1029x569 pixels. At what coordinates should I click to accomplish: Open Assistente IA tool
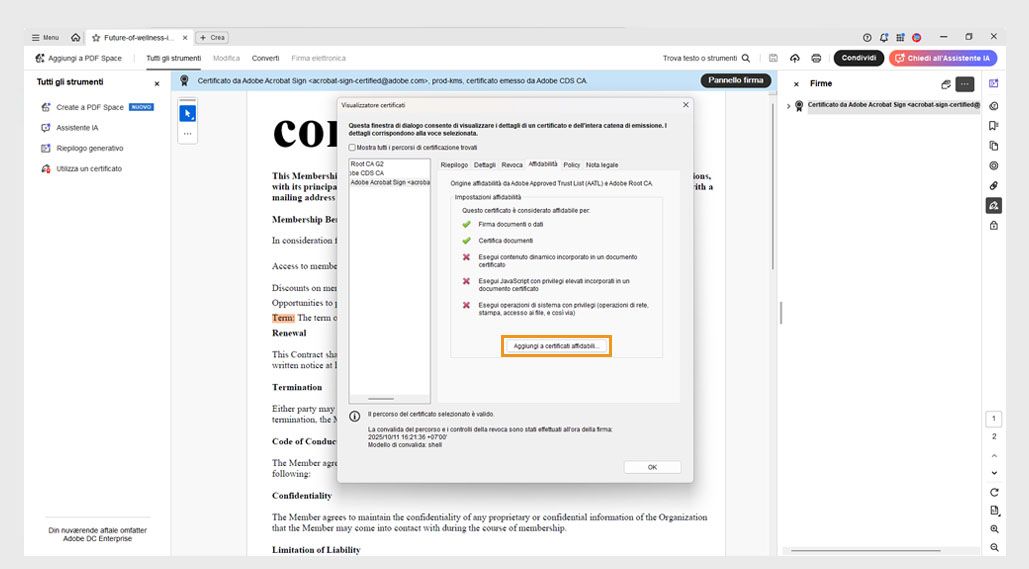70,127
